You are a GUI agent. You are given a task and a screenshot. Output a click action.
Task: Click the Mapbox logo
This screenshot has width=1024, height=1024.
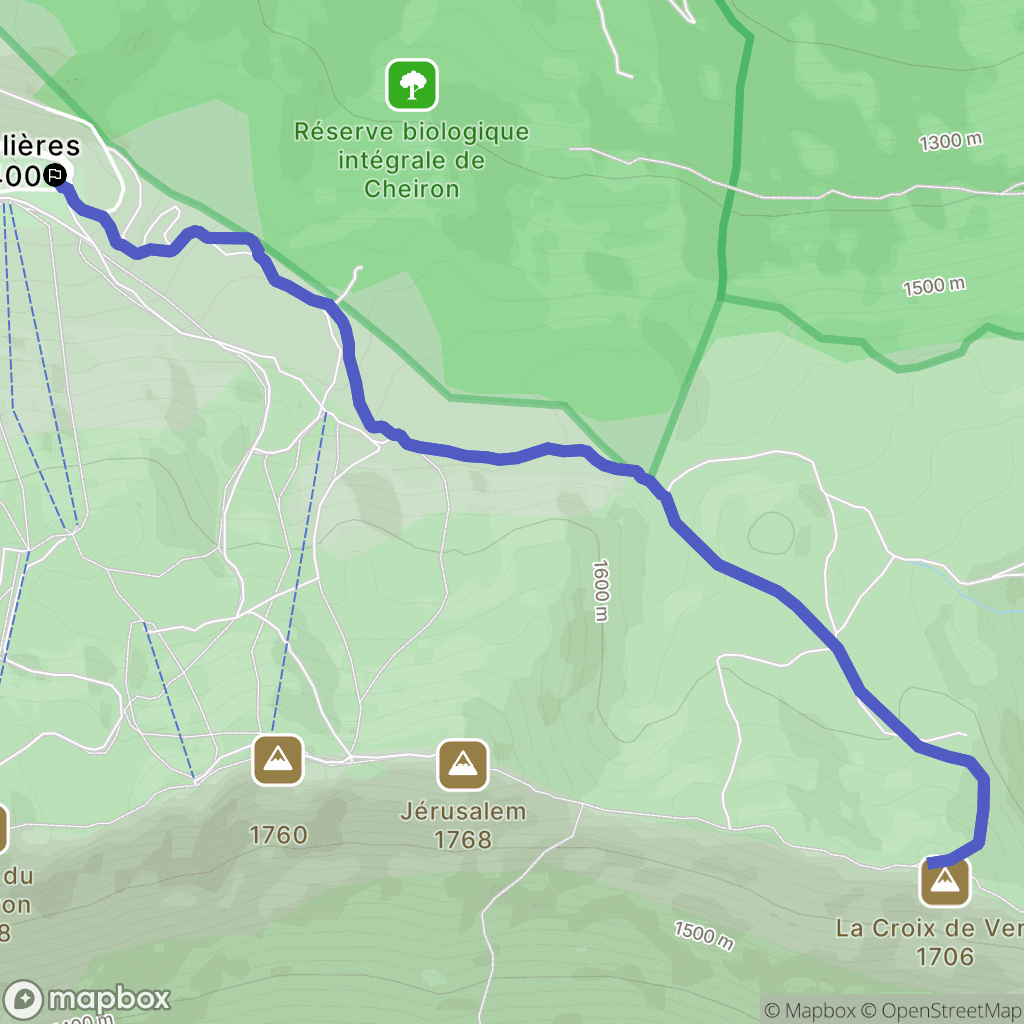click(86, 999)
